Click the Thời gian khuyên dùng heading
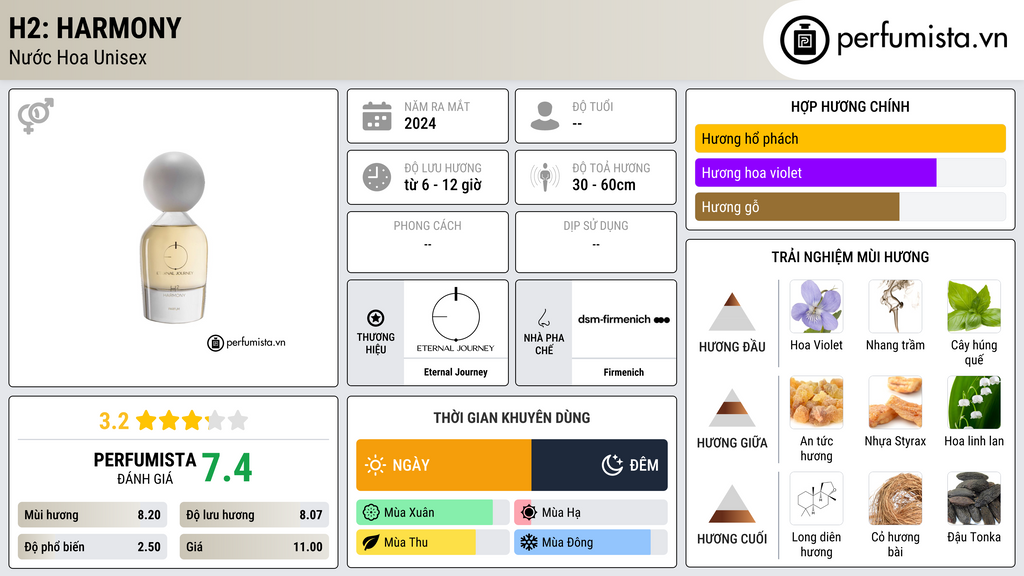The width and height of the screenshot is (1024, 576). (512, 418)
